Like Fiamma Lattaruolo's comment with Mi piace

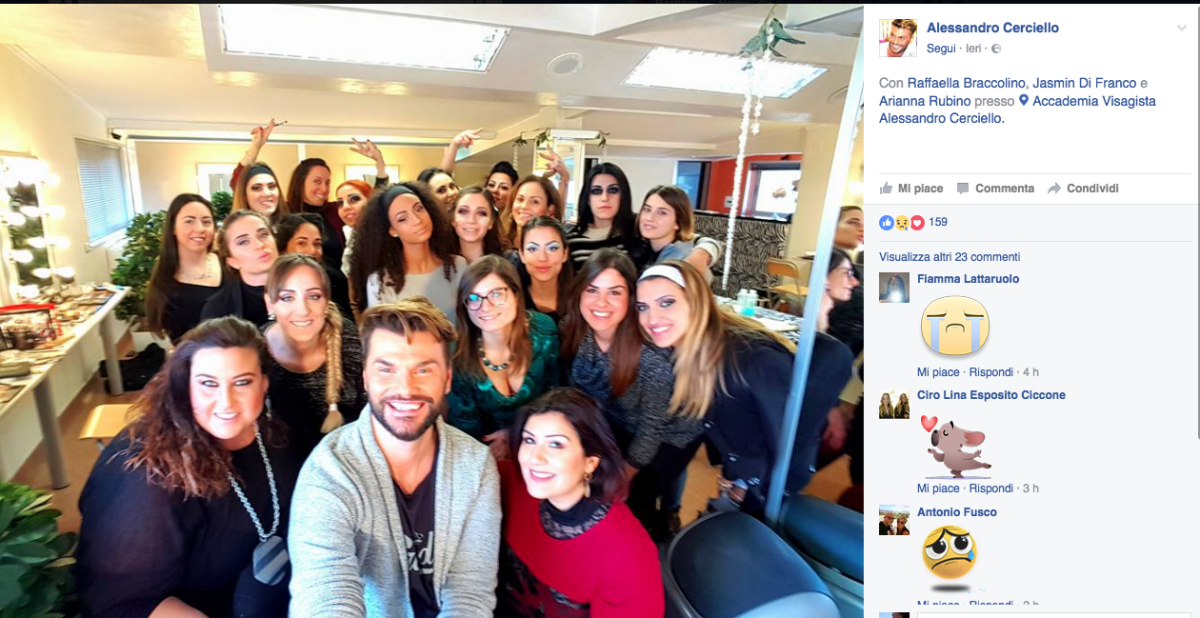(937, 372)
